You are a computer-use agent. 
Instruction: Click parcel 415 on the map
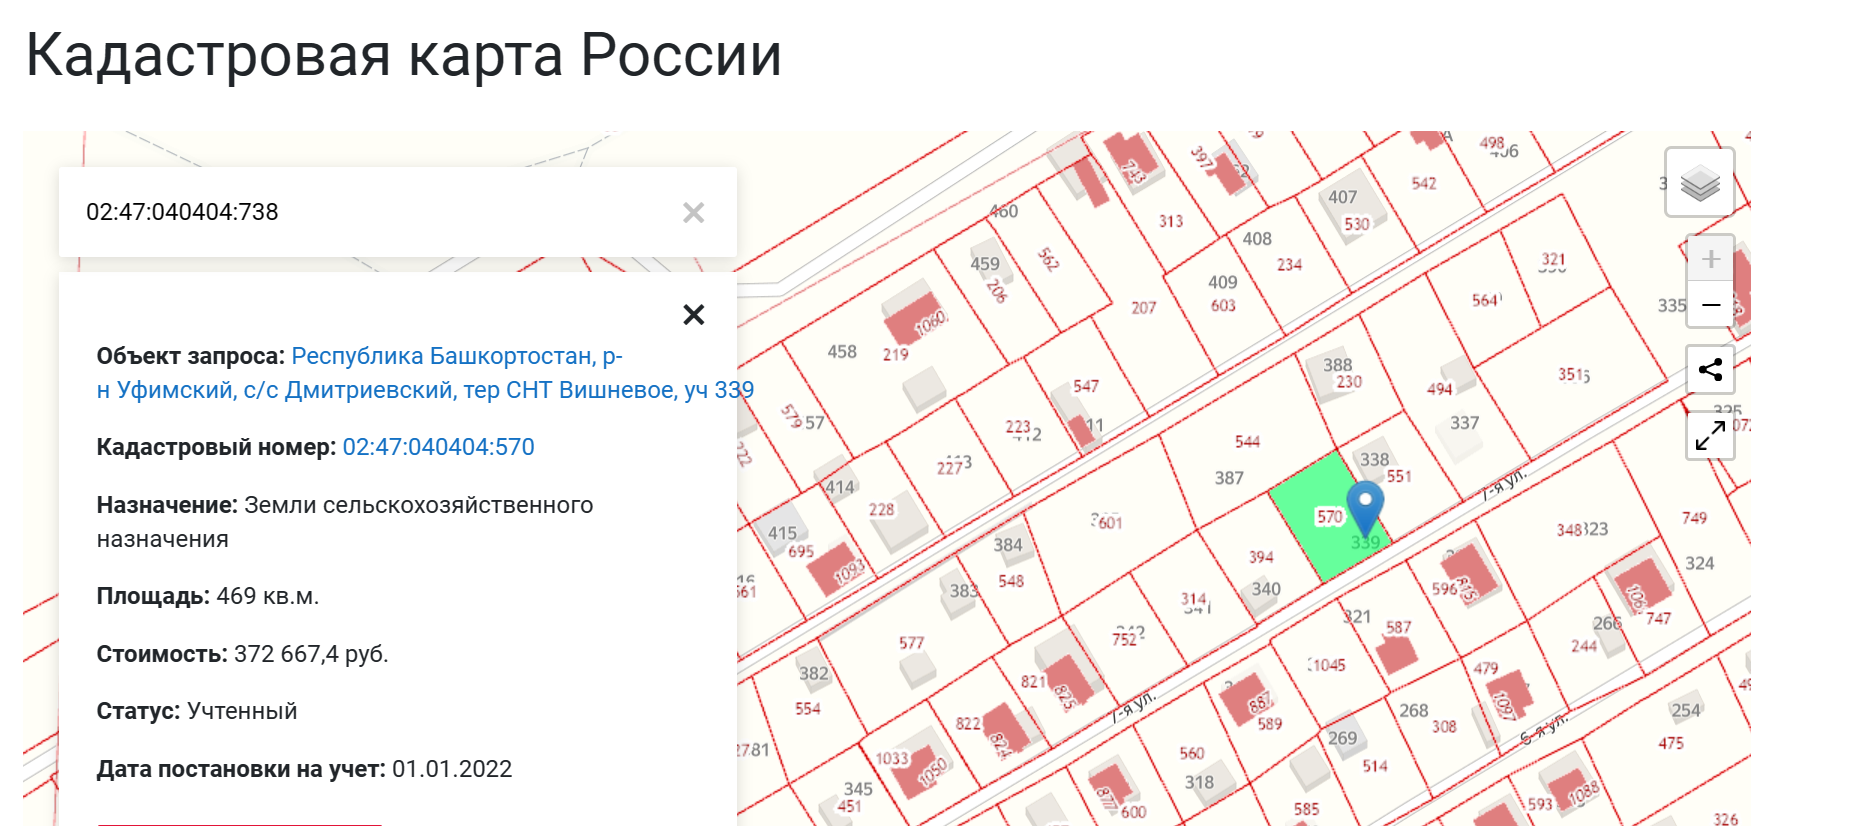tap(782, 533)
